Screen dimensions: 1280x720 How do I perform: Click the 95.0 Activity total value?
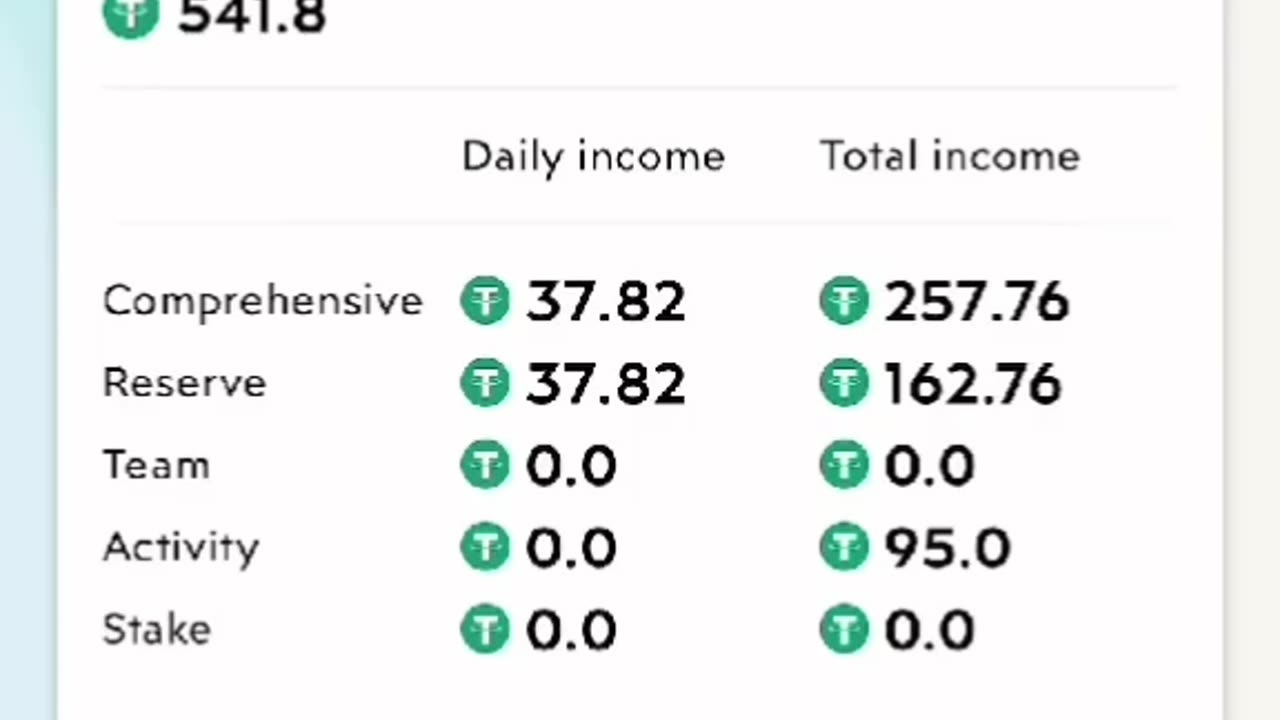(947, 547)
